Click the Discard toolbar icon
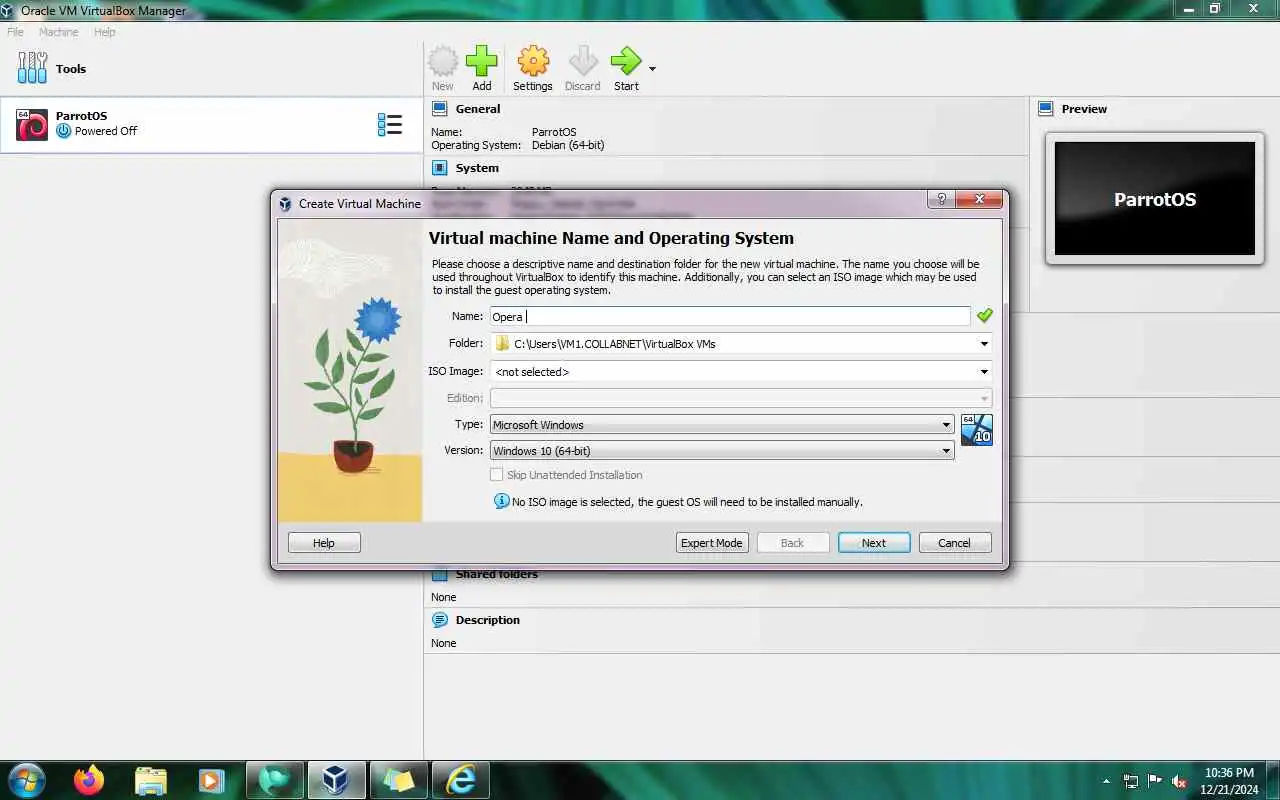The width and height of the screenshot is (1280, 800). [x=583, y=62]
